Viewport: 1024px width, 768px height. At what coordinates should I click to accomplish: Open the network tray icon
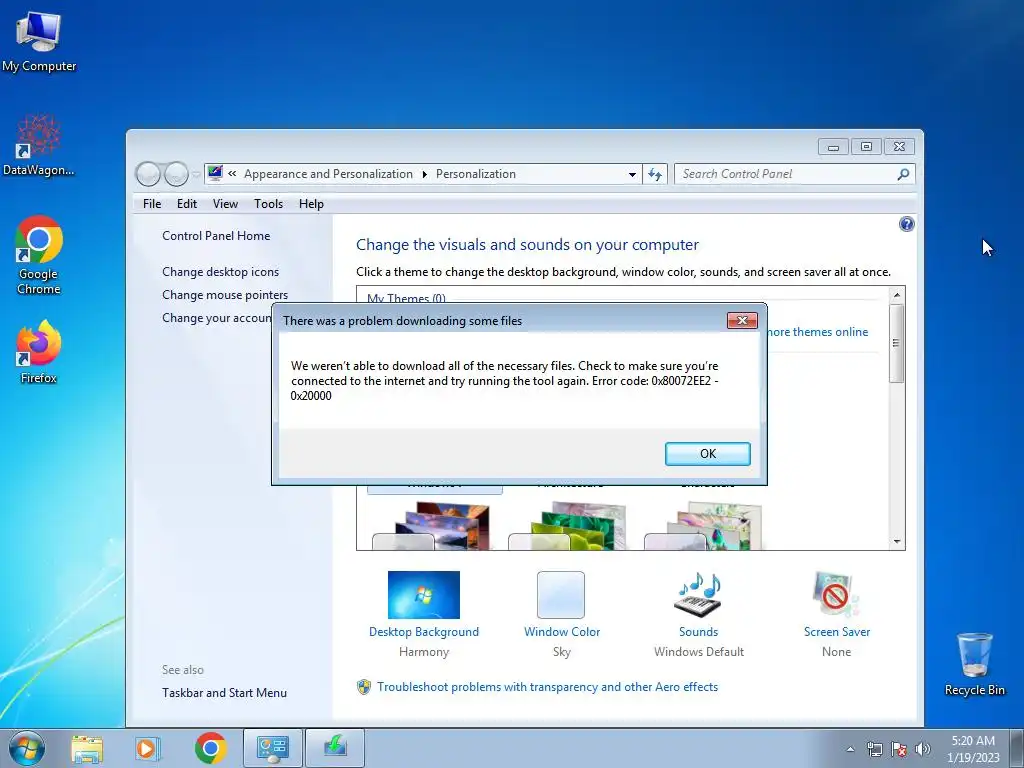click(x=874, y=749)
